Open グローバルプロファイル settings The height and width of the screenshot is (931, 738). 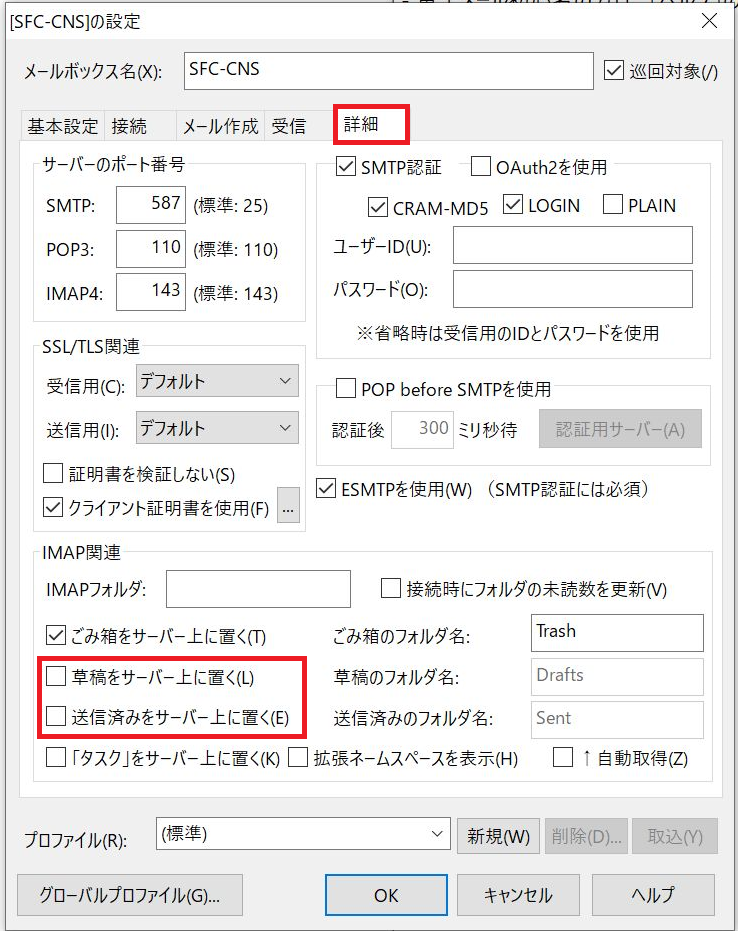click(x=130, y=895)
